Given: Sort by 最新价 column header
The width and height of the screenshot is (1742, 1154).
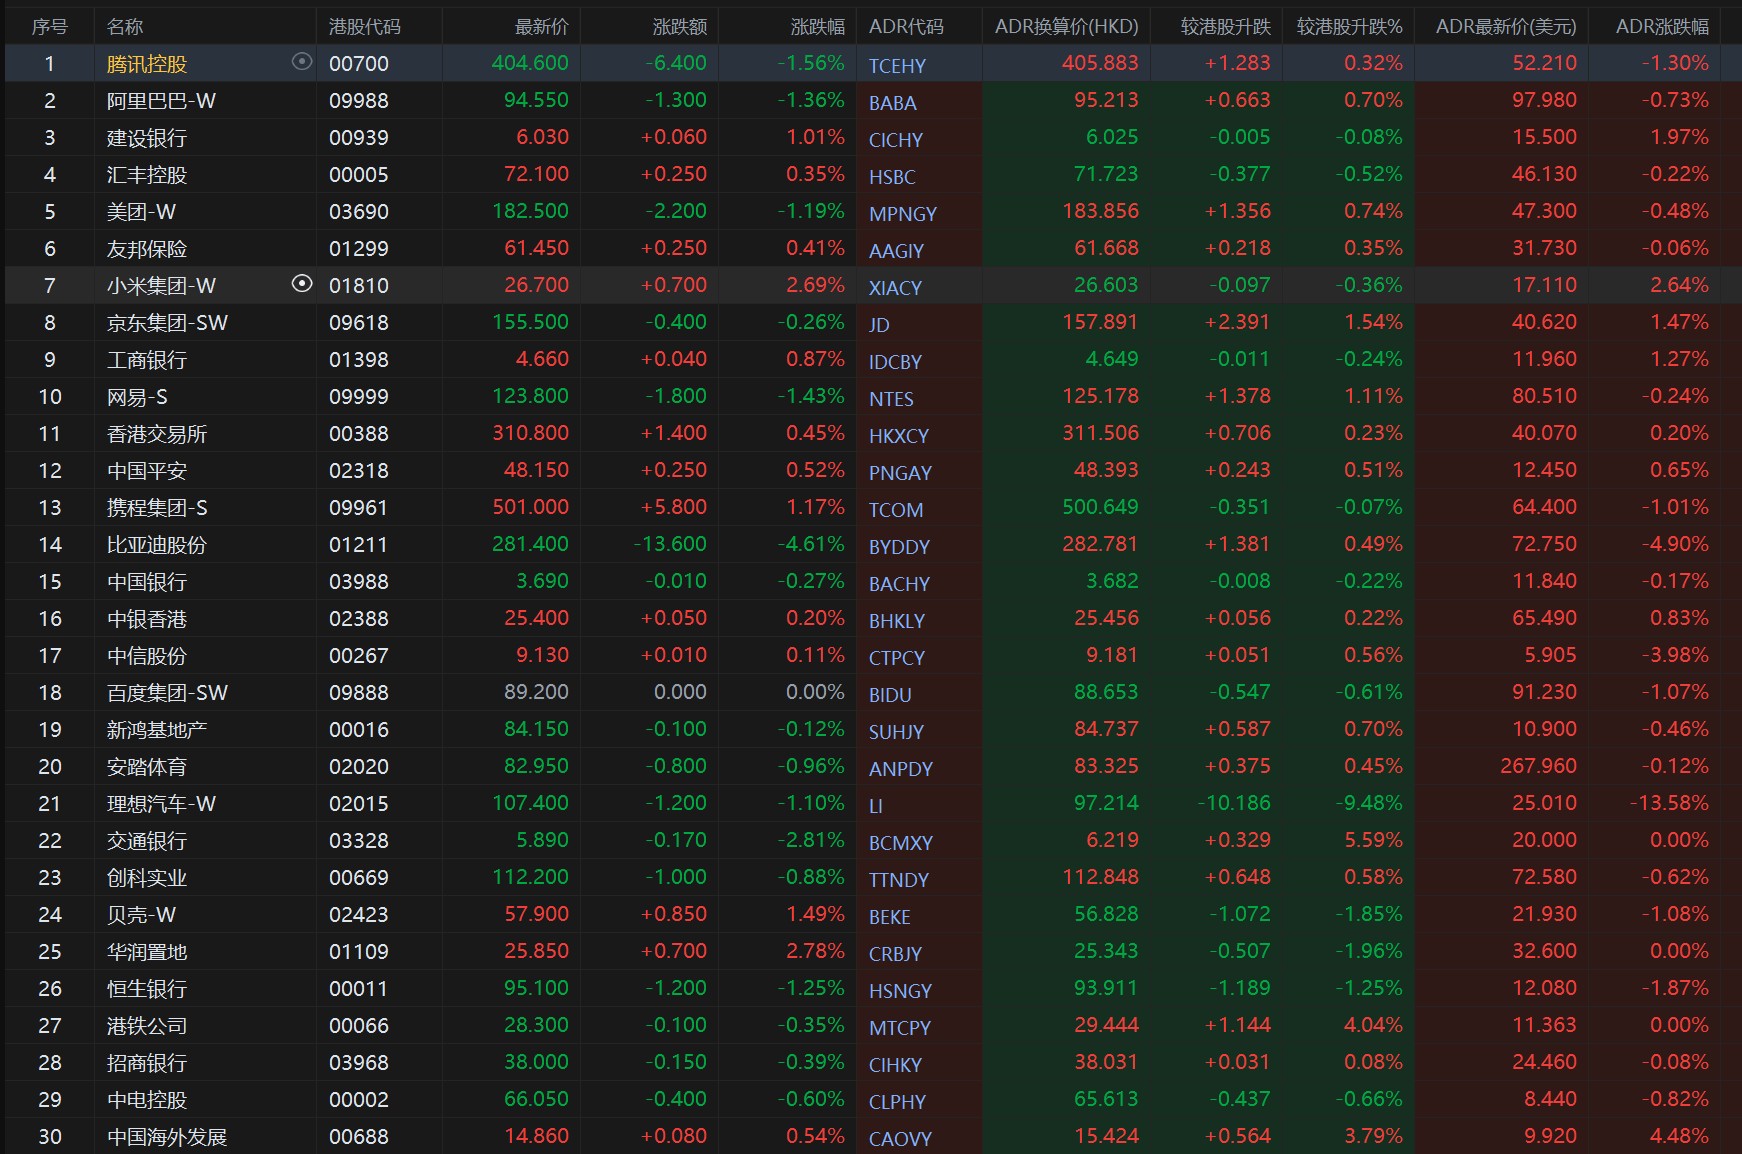Looking at the screenshot, I should point(542,27).
